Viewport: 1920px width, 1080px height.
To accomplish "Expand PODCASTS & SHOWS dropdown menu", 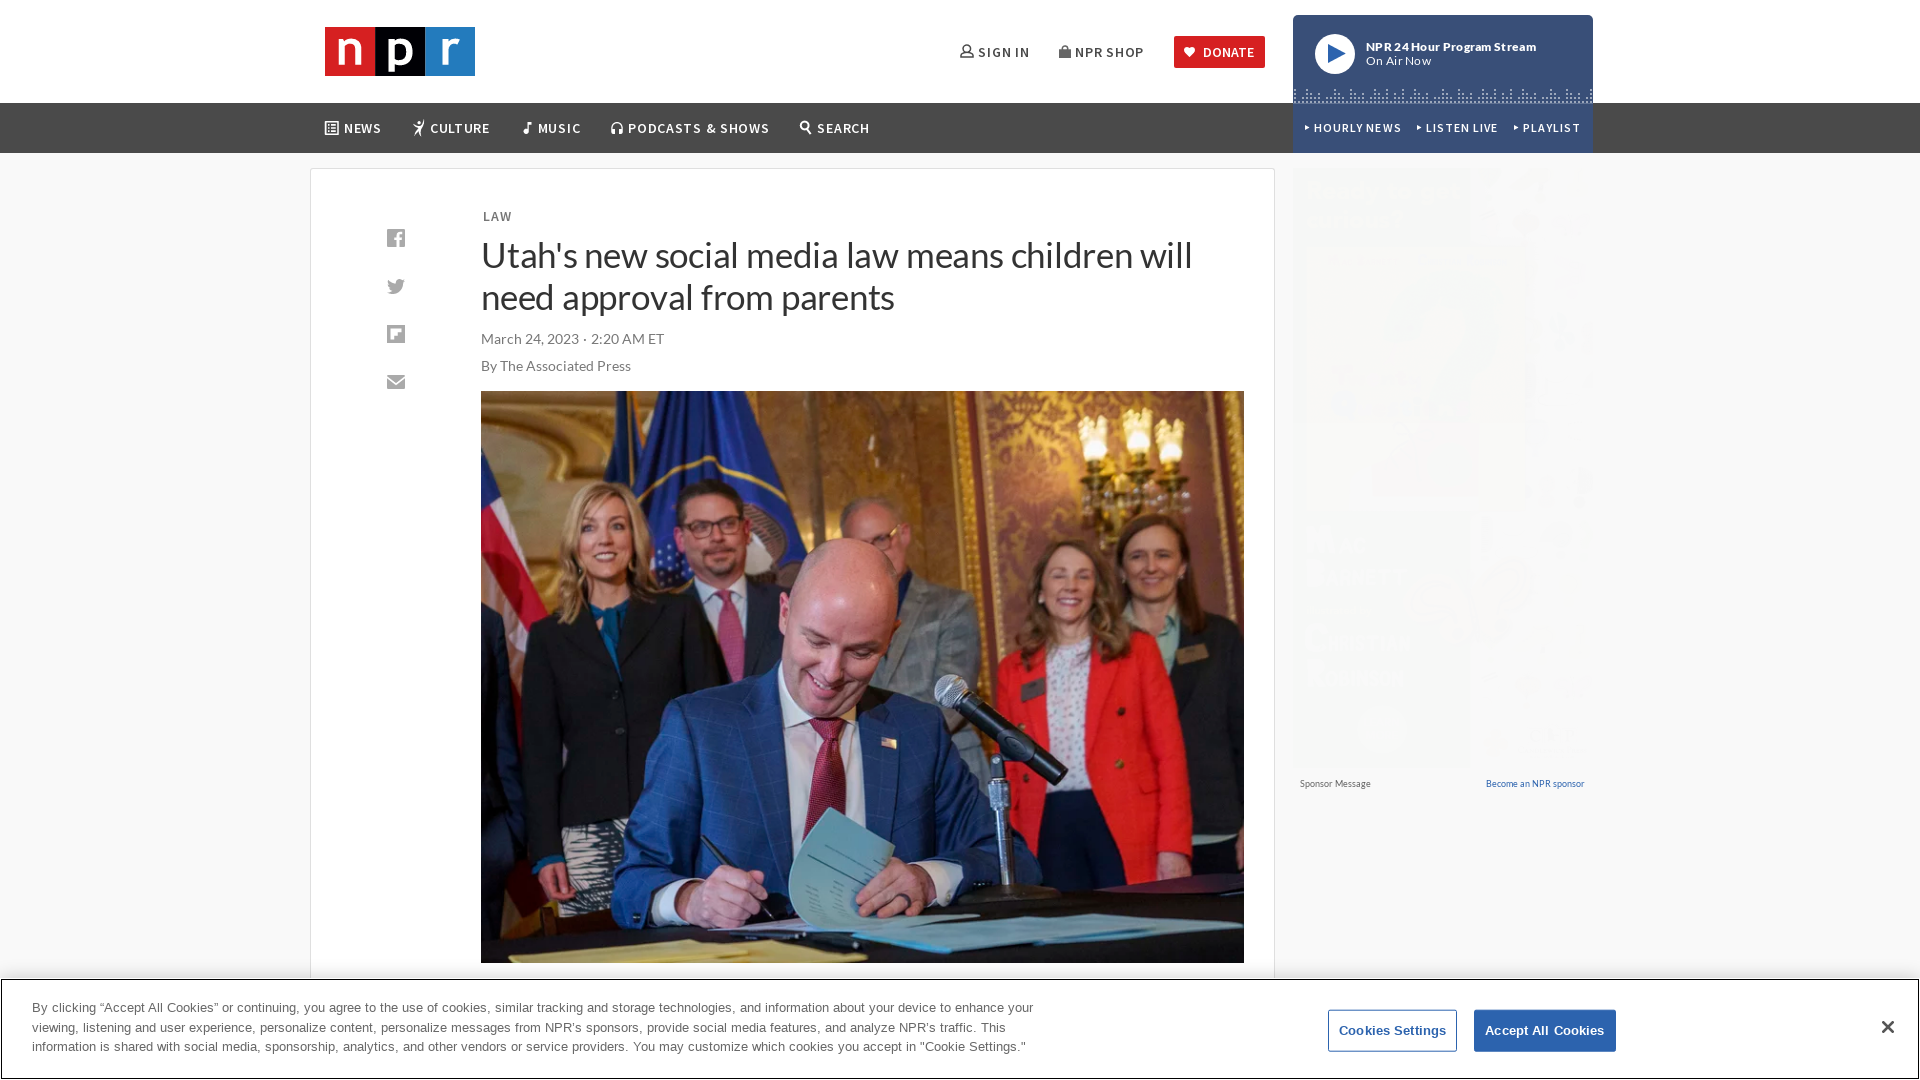I will (x=690, y=128).
